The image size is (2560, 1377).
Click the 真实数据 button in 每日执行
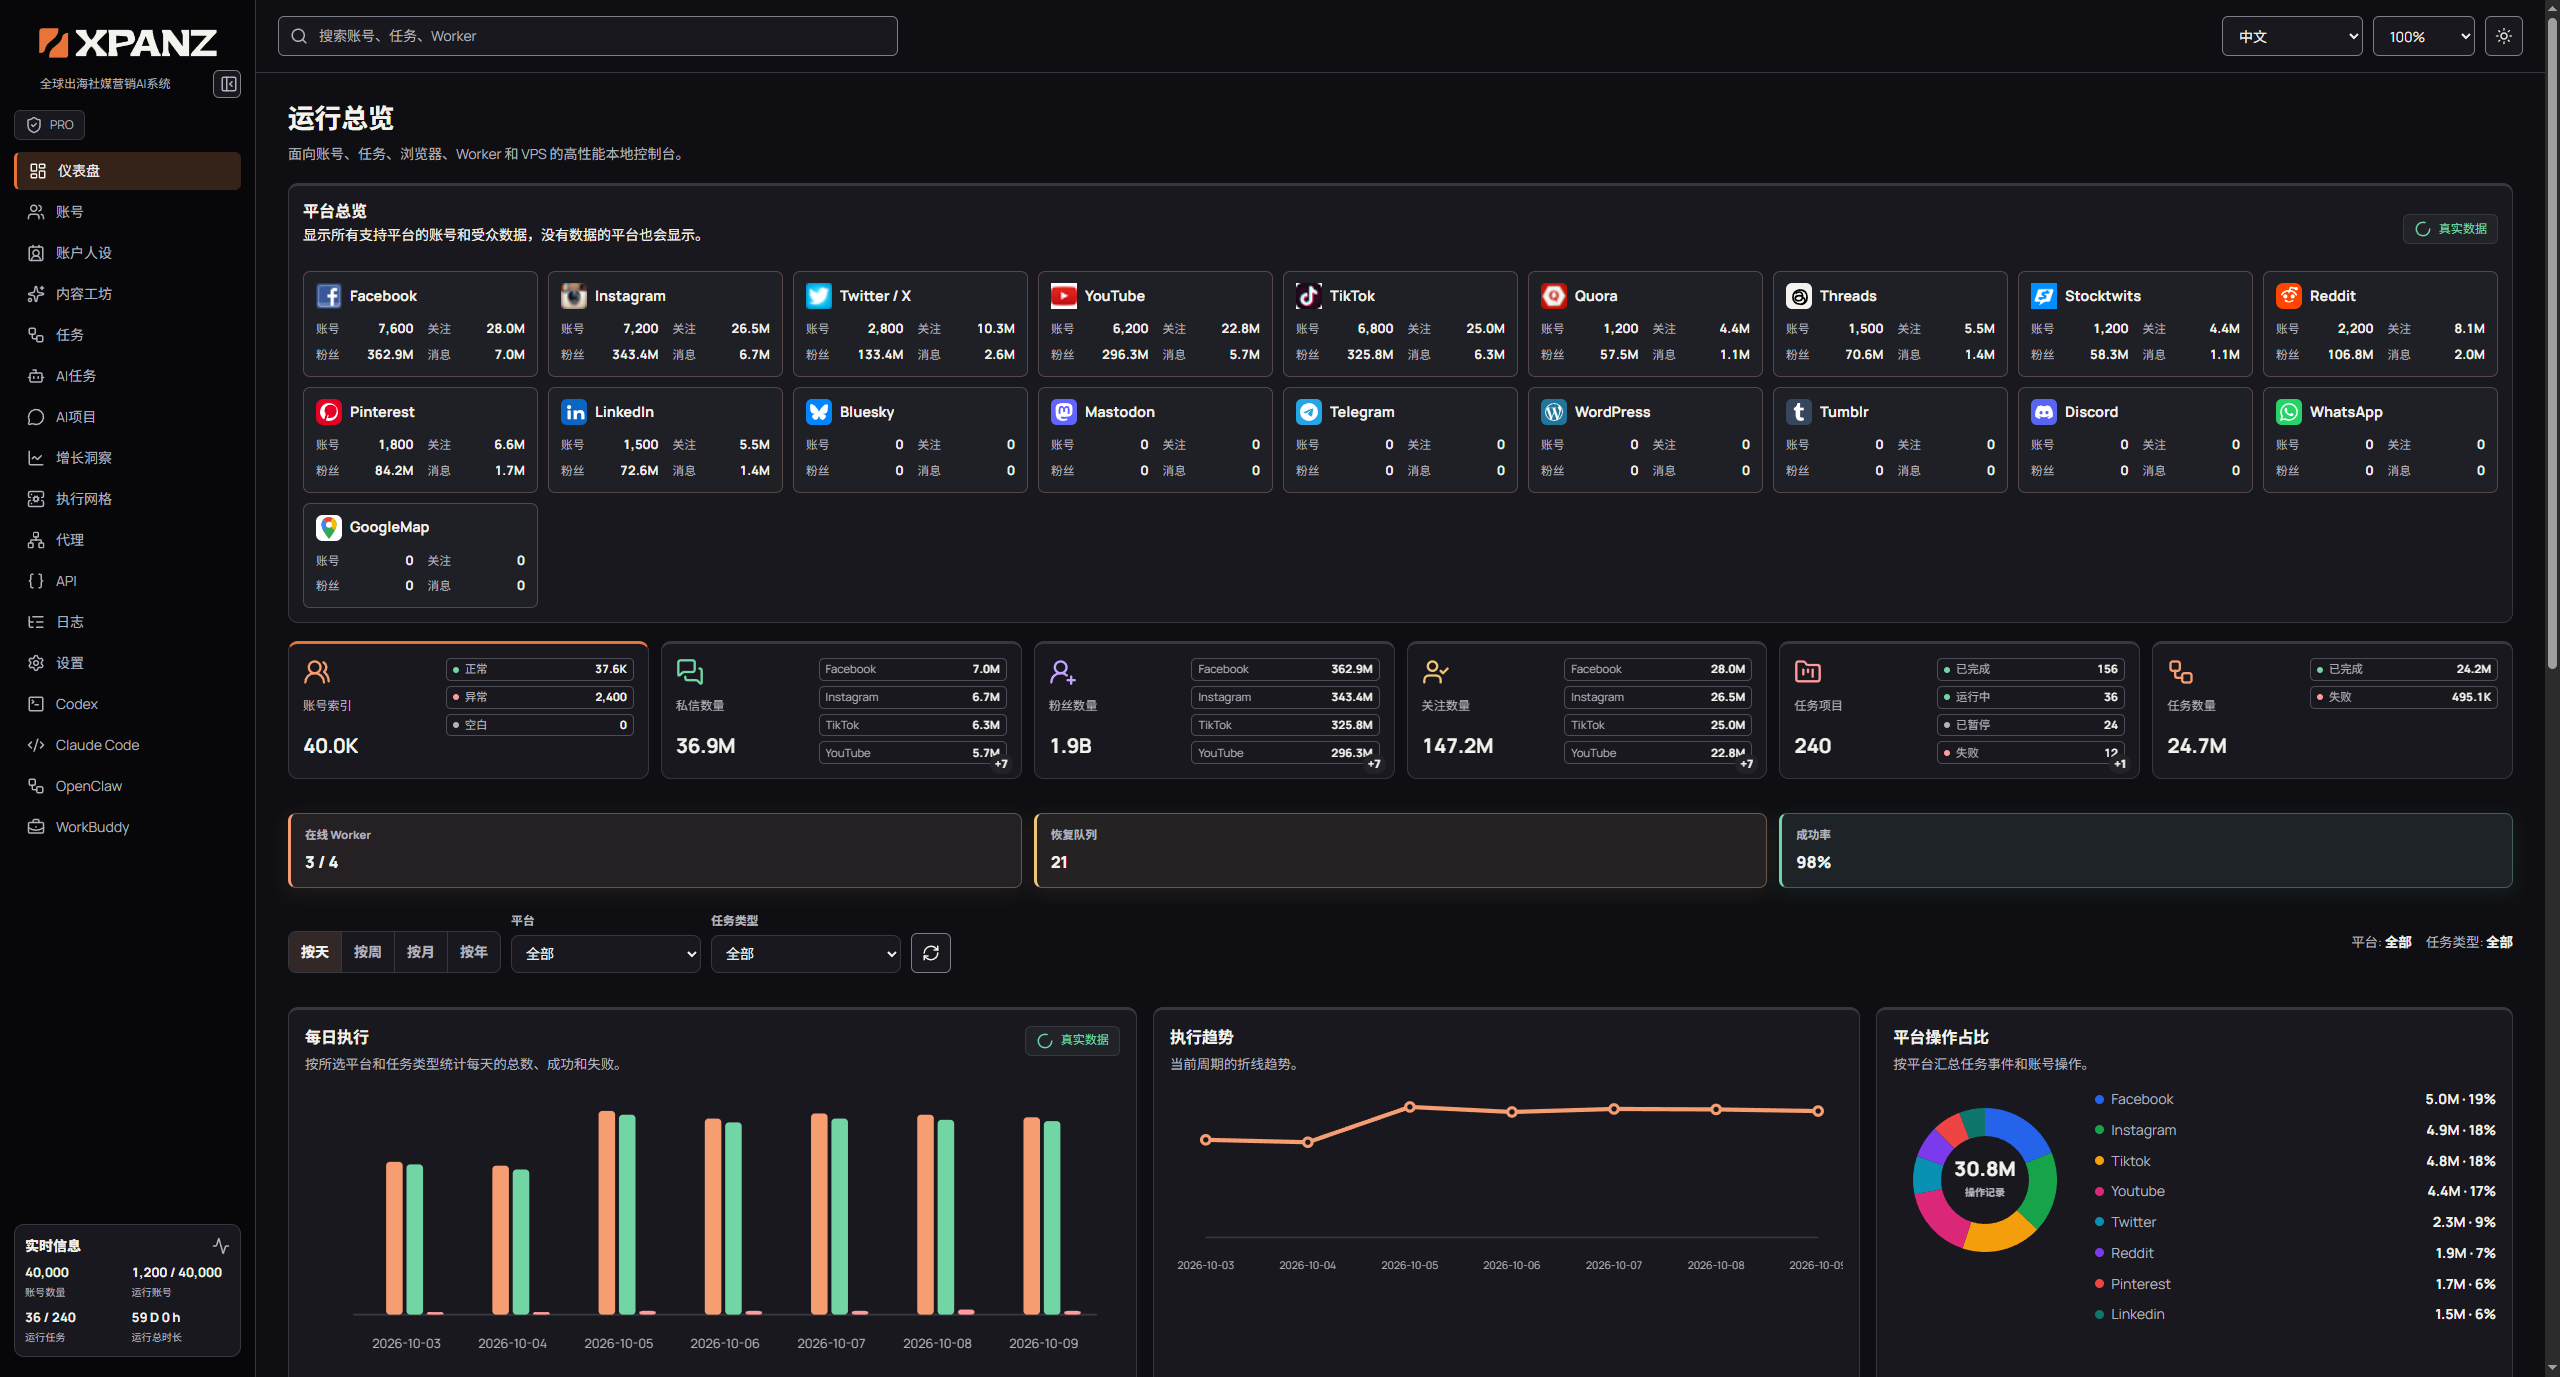pyautogui.click(x=1072, y=1041)
